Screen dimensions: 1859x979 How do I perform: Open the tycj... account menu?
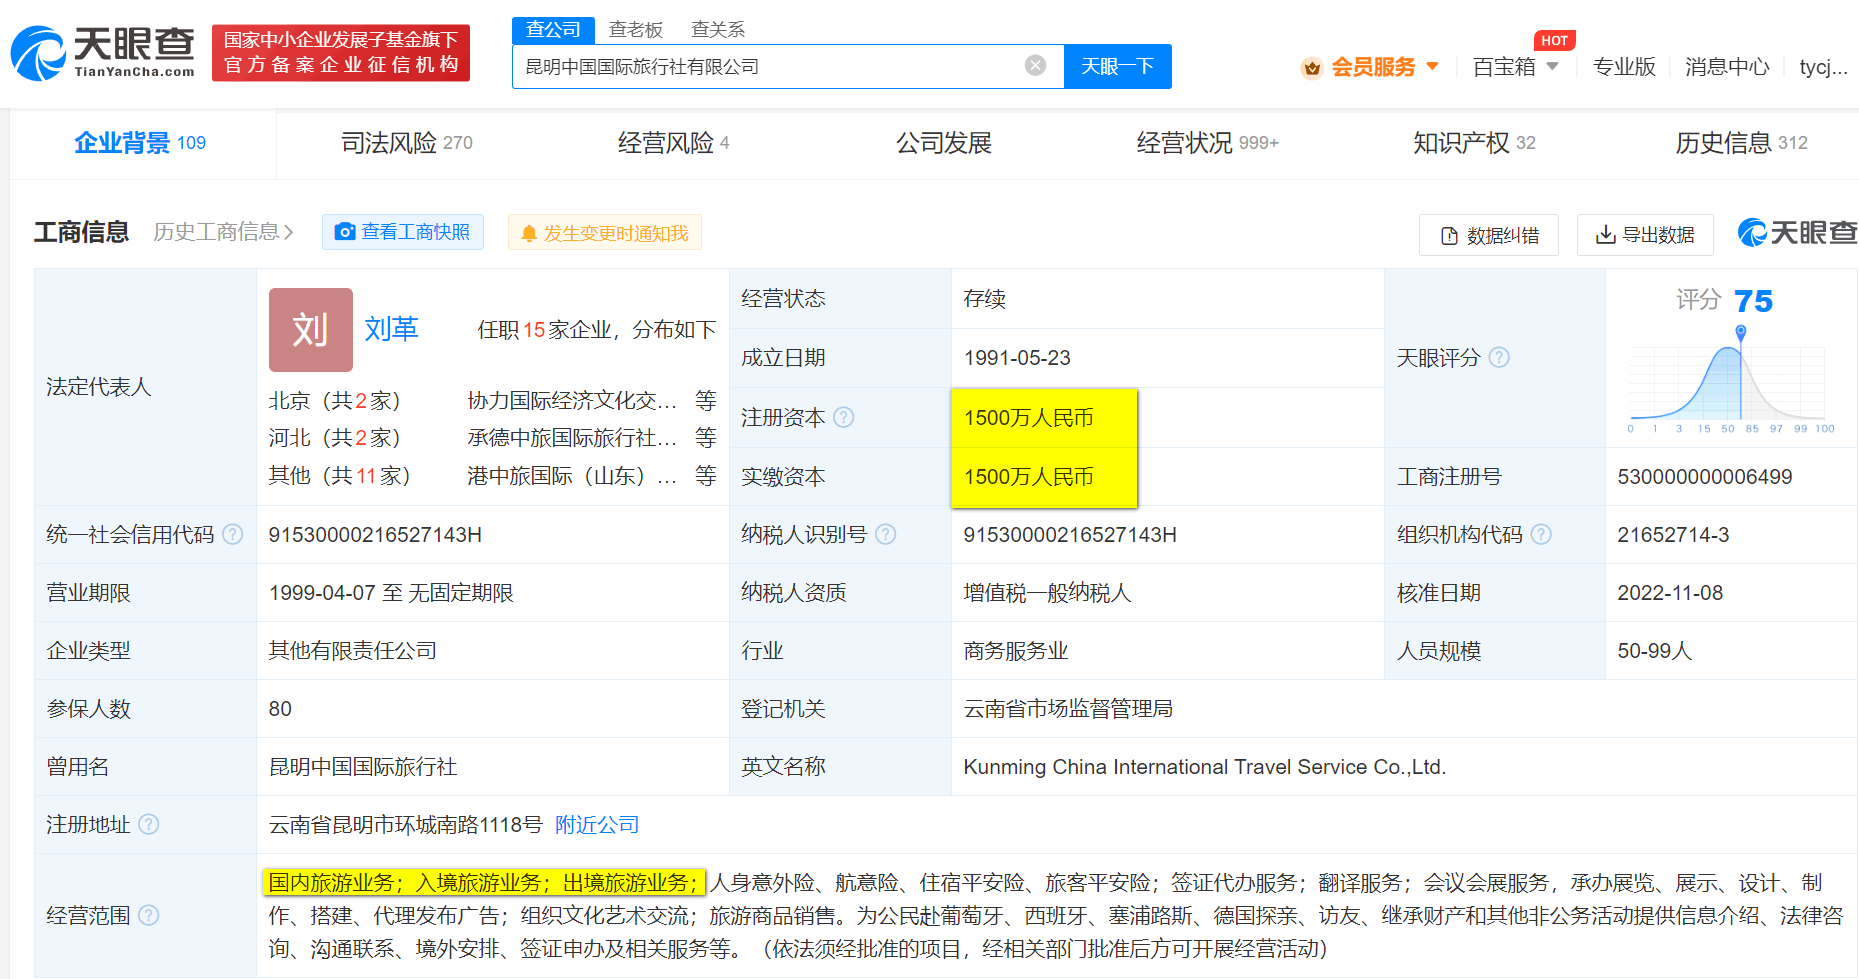click(x=1823, y=67)
